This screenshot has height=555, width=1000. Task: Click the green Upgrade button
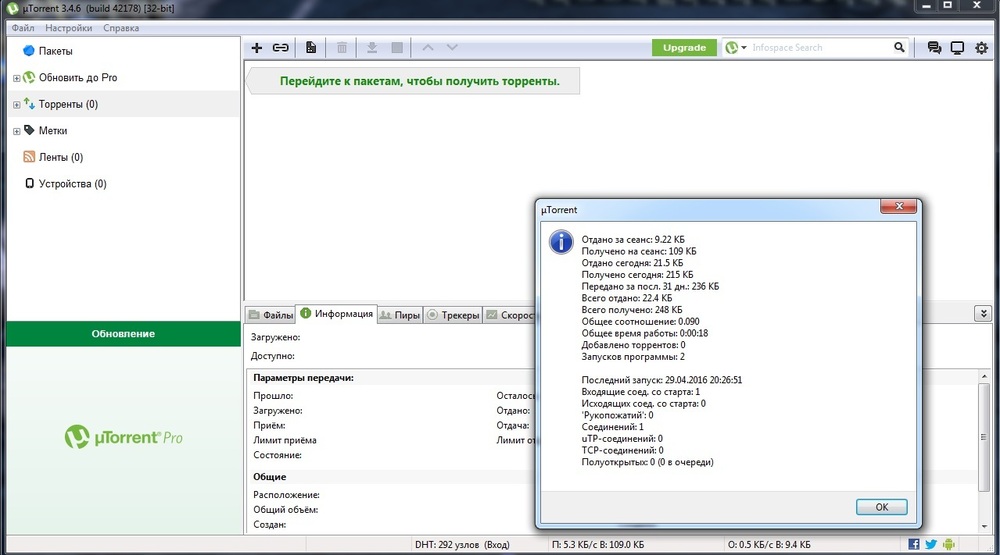[x=684, y=47]
